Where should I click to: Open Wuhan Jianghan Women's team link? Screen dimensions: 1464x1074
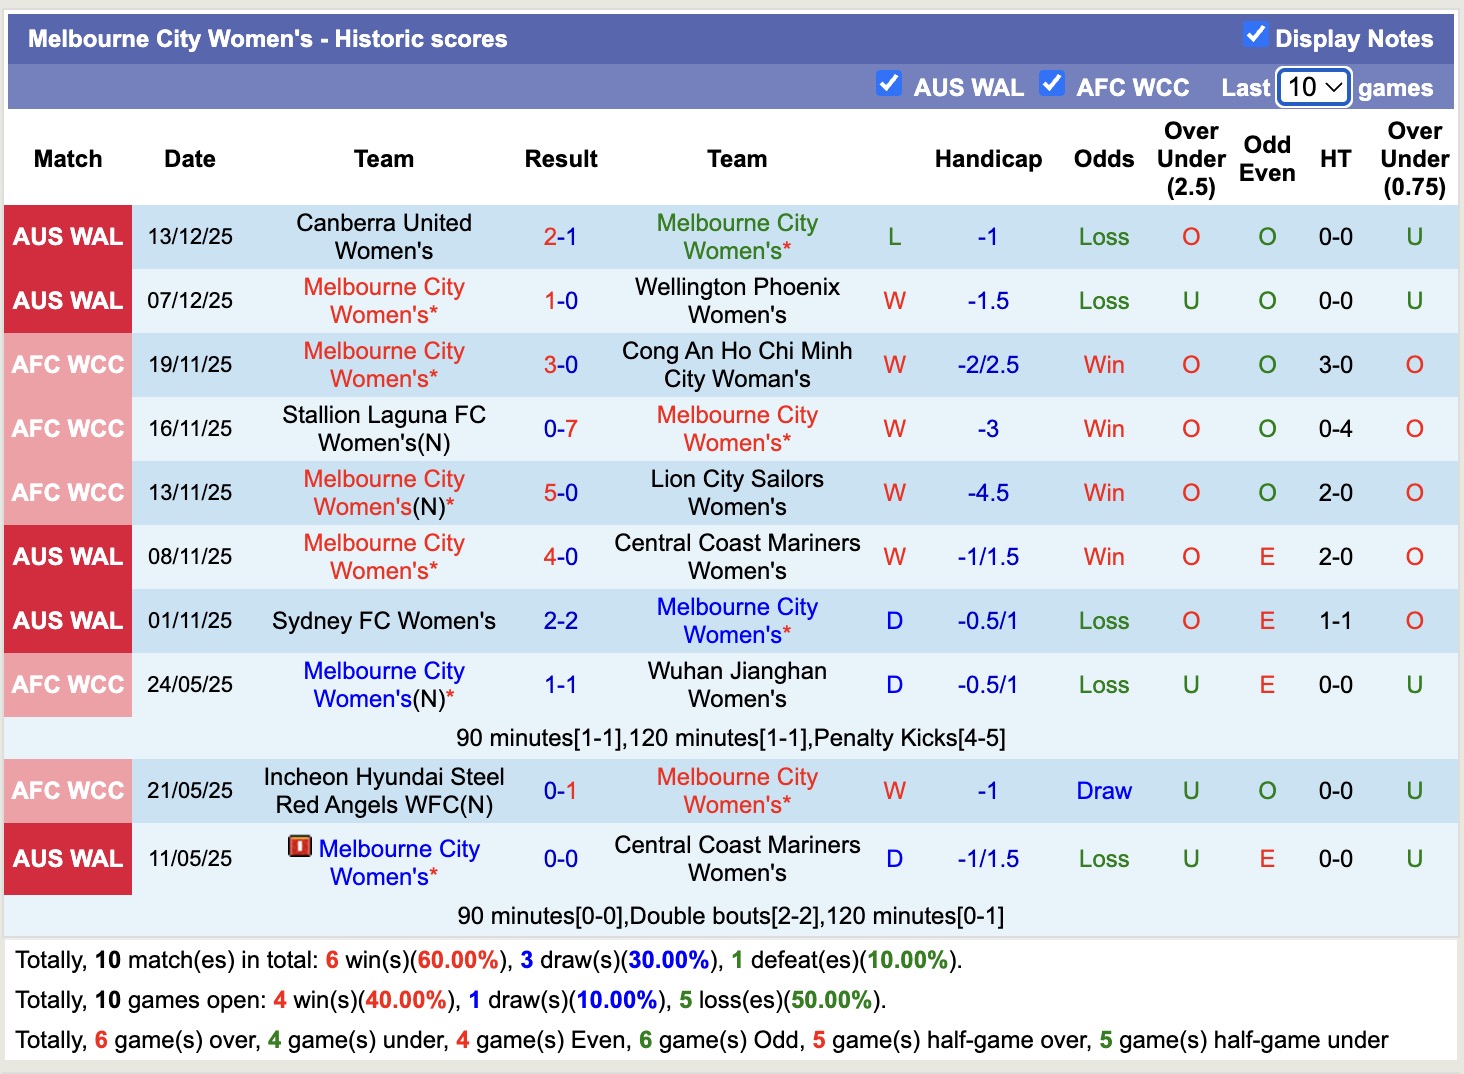pyautogui.click(x=736, y=685)
